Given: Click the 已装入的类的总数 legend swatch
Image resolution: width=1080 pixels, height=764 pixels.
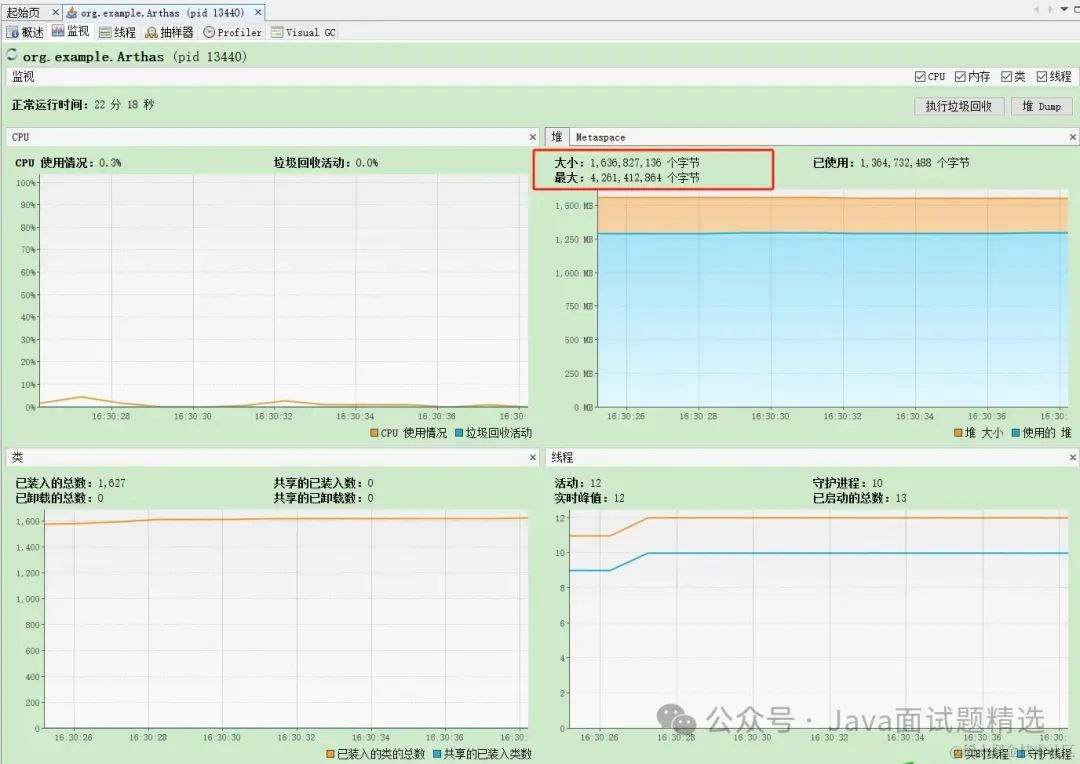Looking at the screenshot, I should tap(331, 754).
